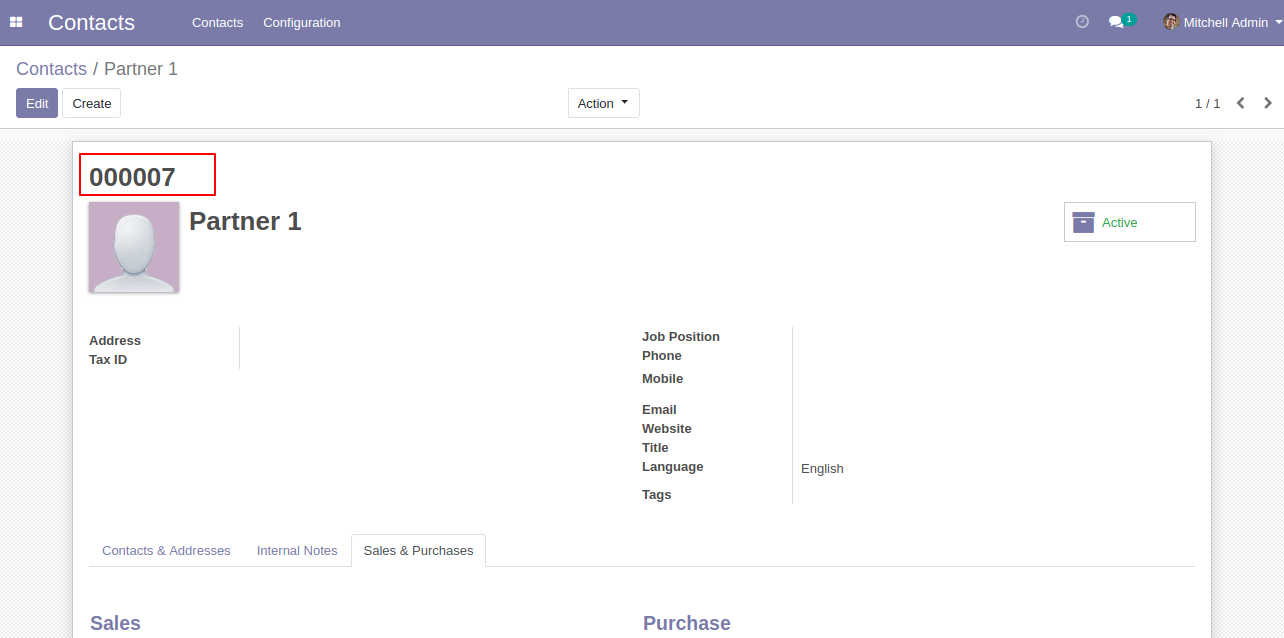Screen dimensions: 1284x638
Task: Go to the previous record arrow
Action: click(1241, 103)
